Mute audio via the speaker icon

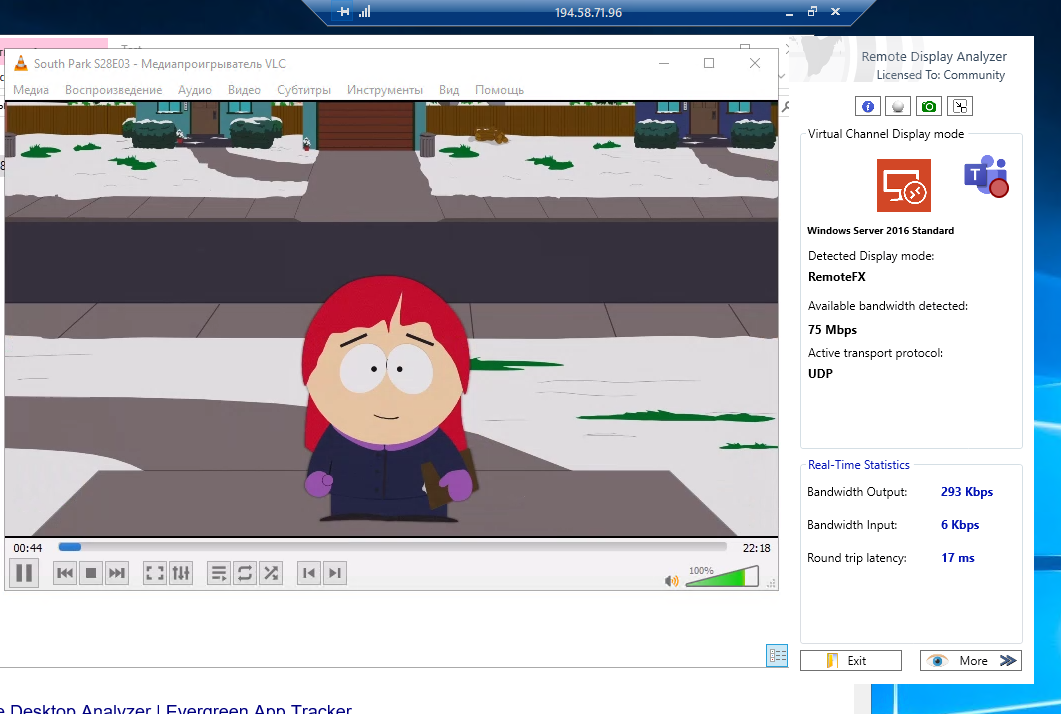point(672,580)
